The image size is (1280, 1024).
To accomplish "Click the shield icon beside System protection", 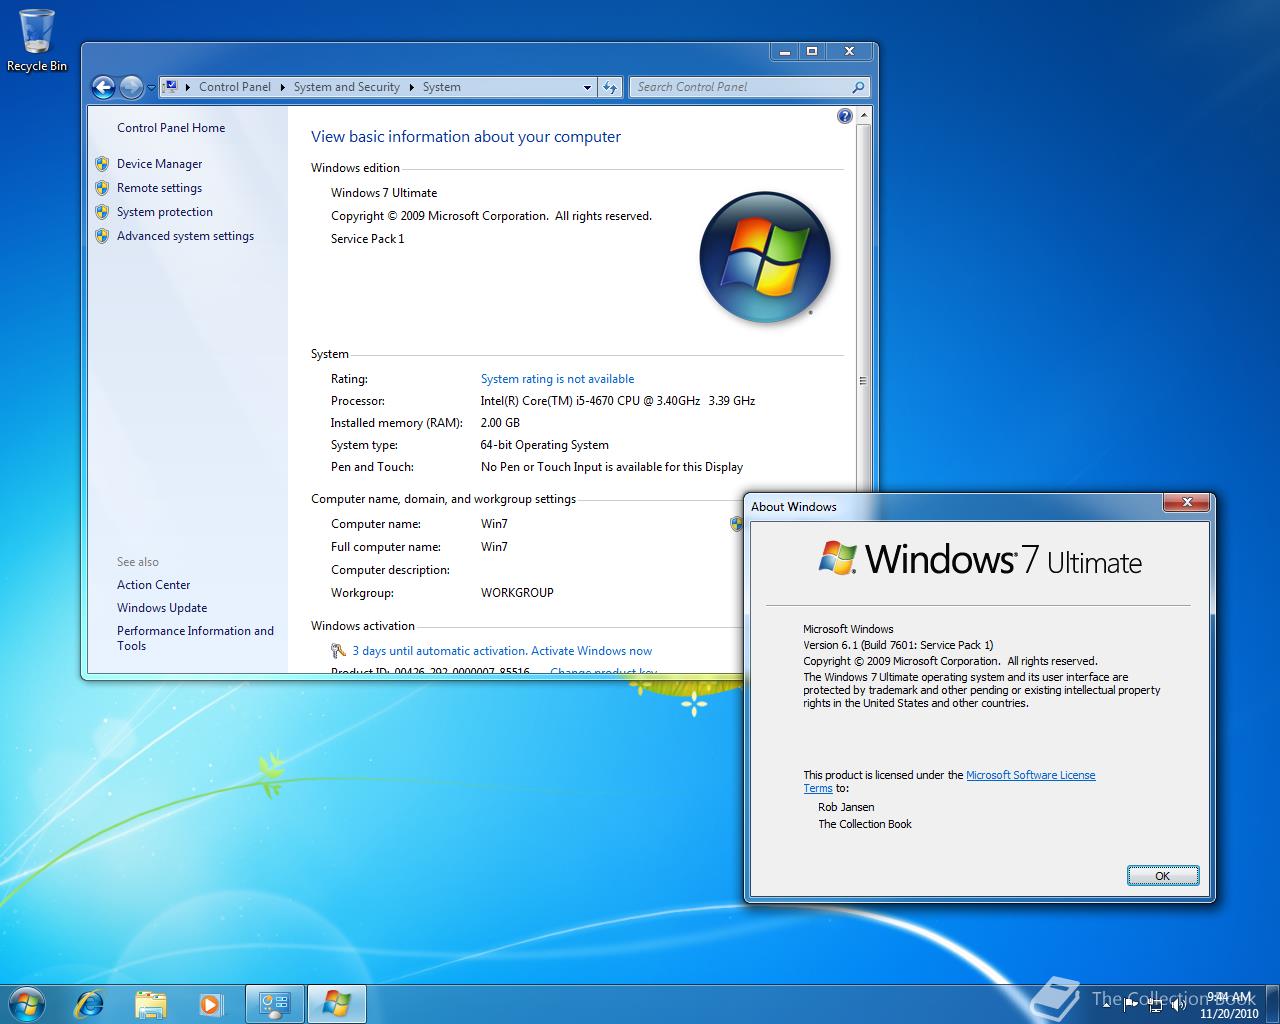I will coord(102,212).
